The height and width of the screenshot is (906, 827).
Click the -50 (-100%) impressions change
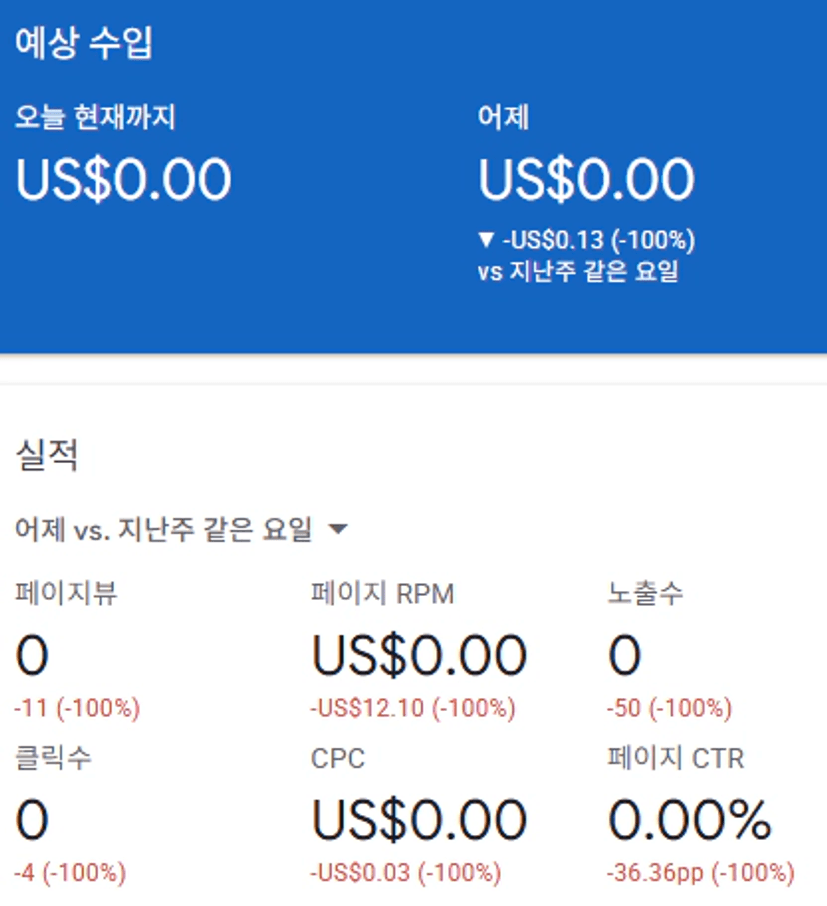(x=669, y=708)
